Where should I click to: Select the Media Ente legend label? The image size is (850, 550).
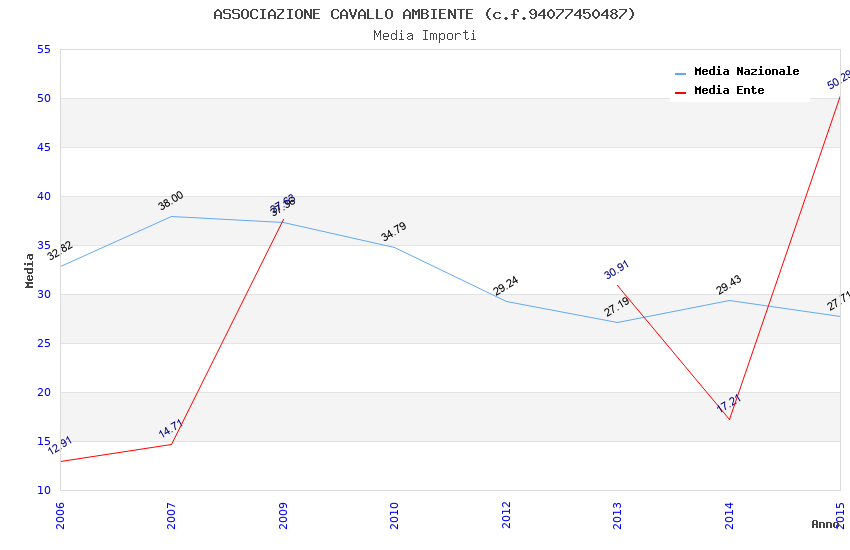(x=729, y=91)
